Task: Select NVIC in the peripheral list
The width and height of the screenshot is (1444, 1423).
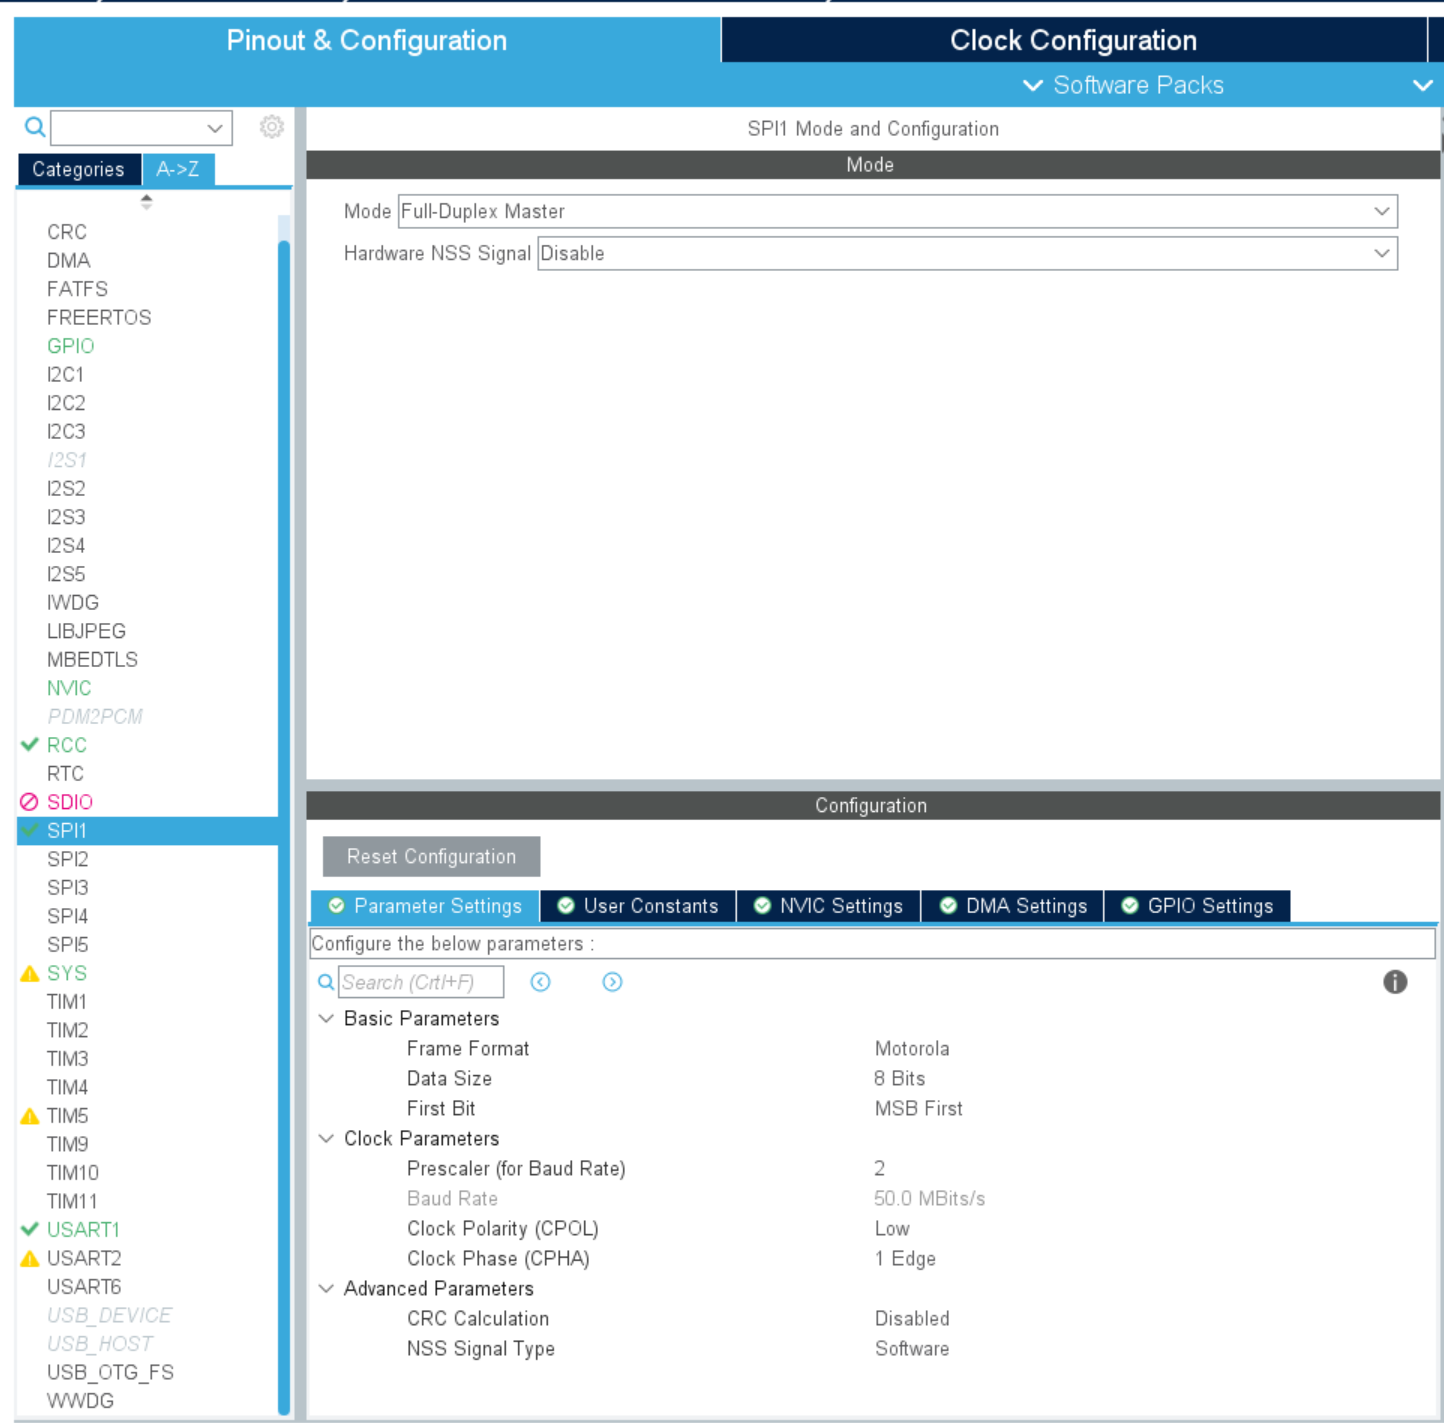Action: click(x=69, y=688)
